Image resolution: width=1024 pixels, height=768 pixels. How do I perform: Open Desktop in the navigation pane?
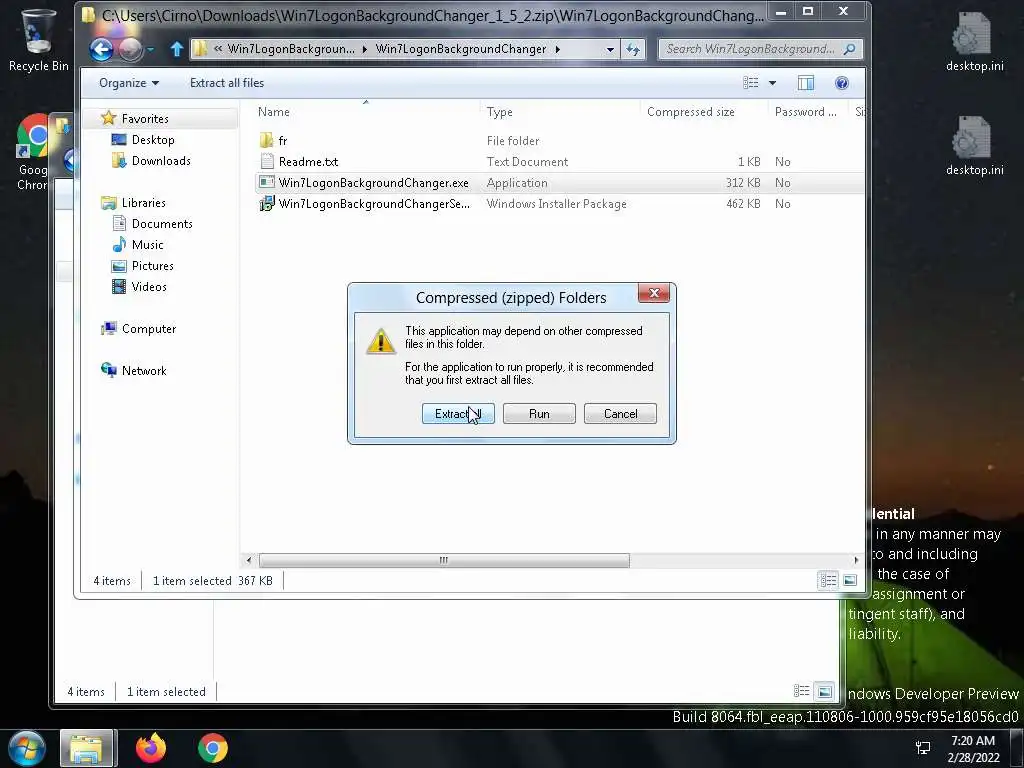click(153, 140)
